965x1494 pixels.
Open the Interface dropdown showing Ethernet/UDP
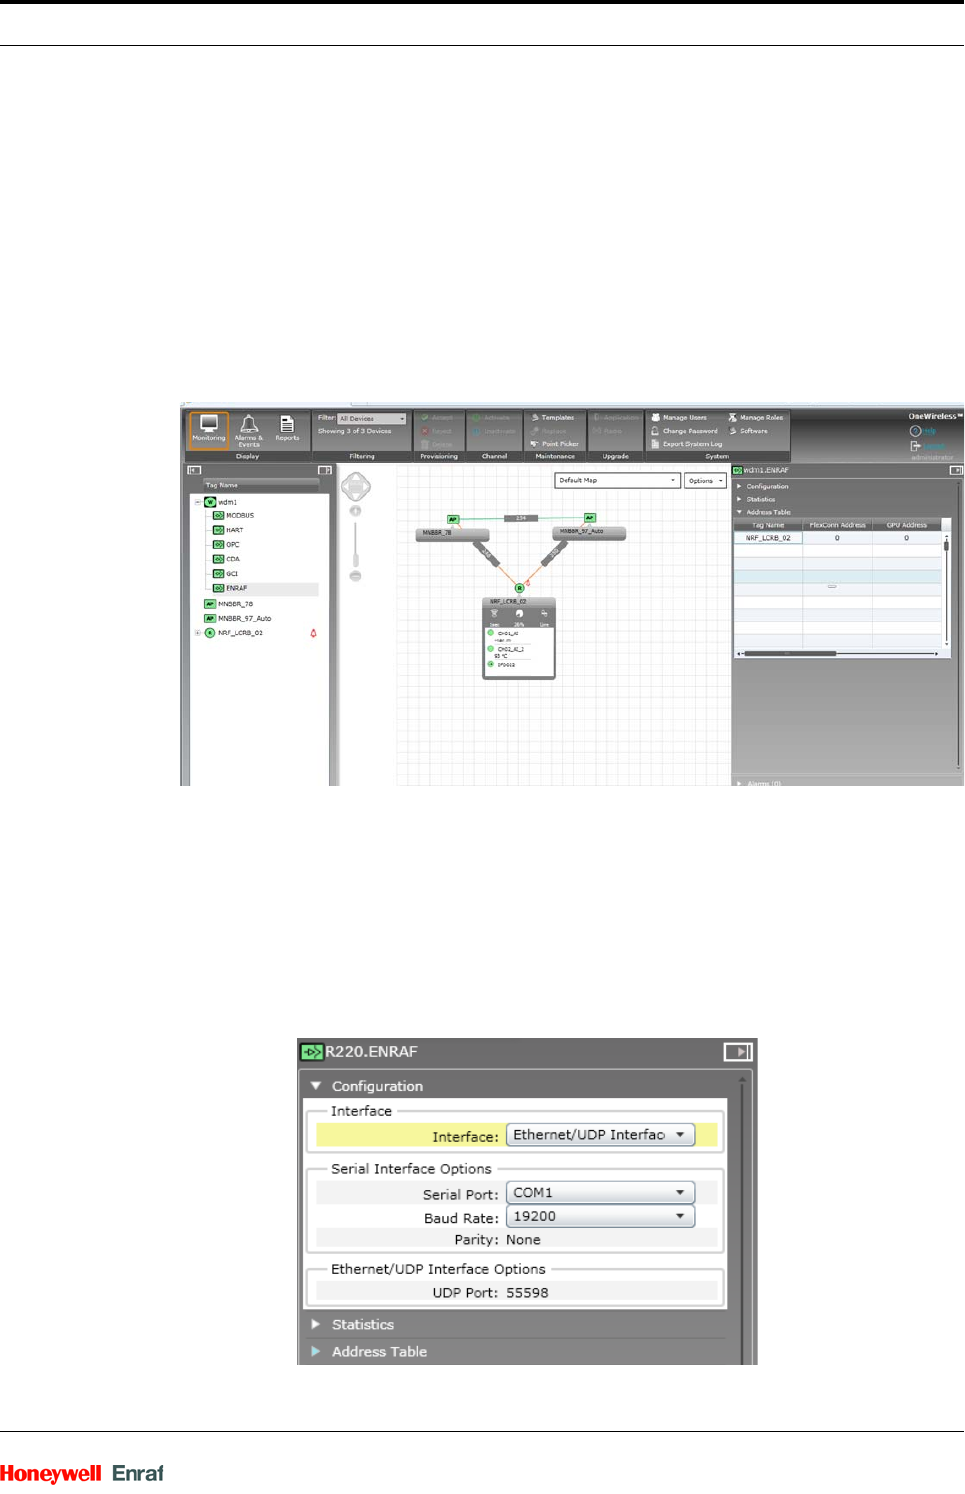point(600,1135)
